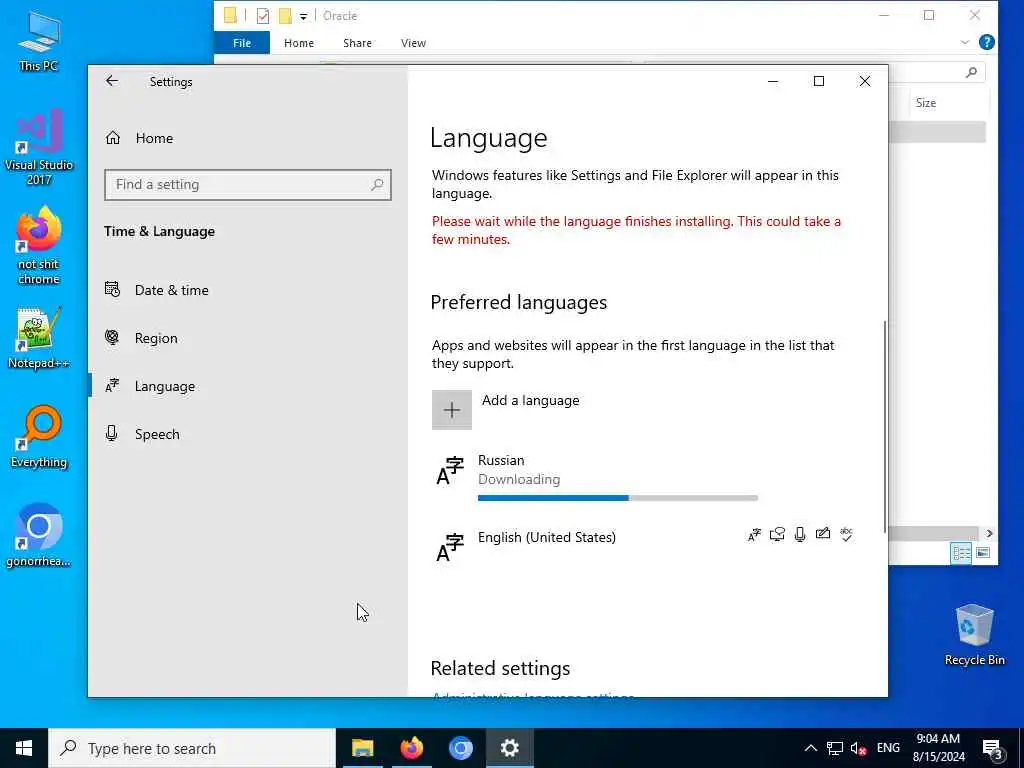Screen dimensions: 1024x768
Task: Click the Find a setting search box
Action: tap(248, 185)
